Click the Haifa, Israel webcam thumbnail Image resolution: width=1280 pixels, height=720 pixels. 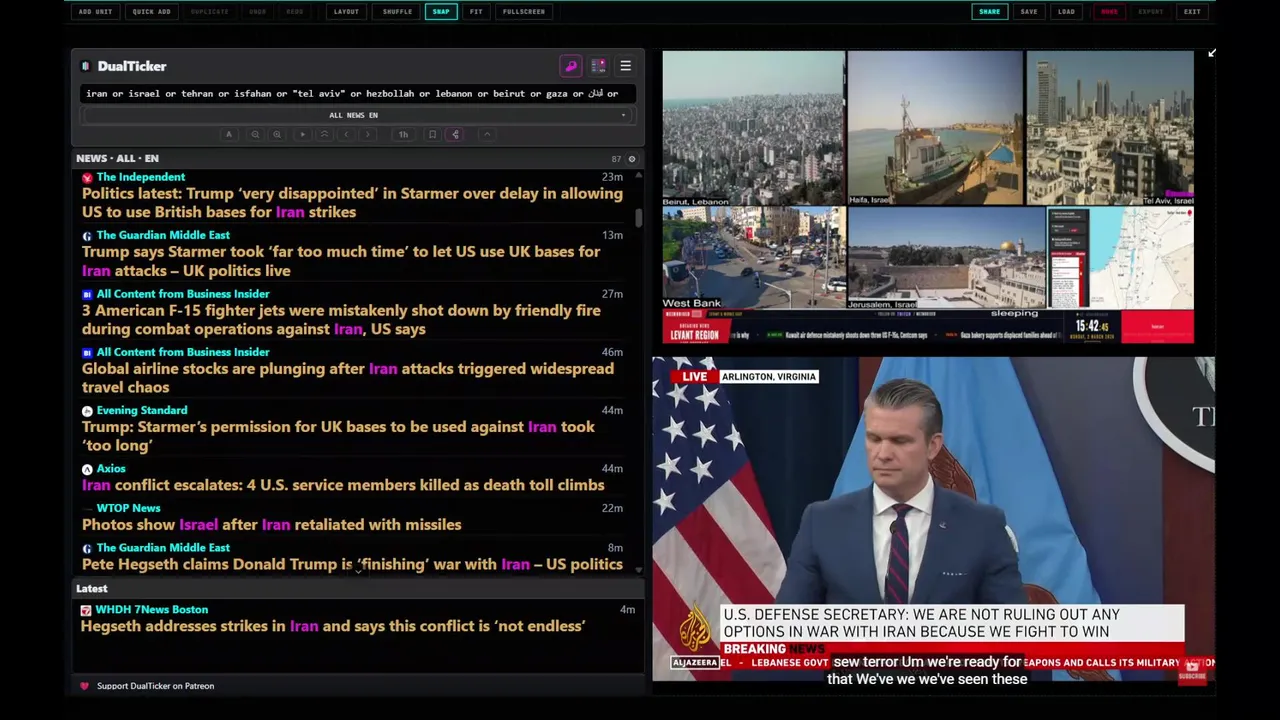935,128
